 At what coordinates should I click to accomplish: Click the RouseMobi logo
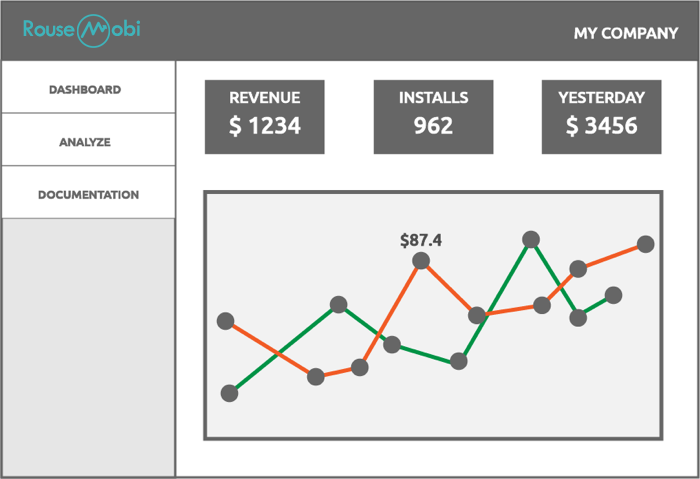(x=82, y=30)
